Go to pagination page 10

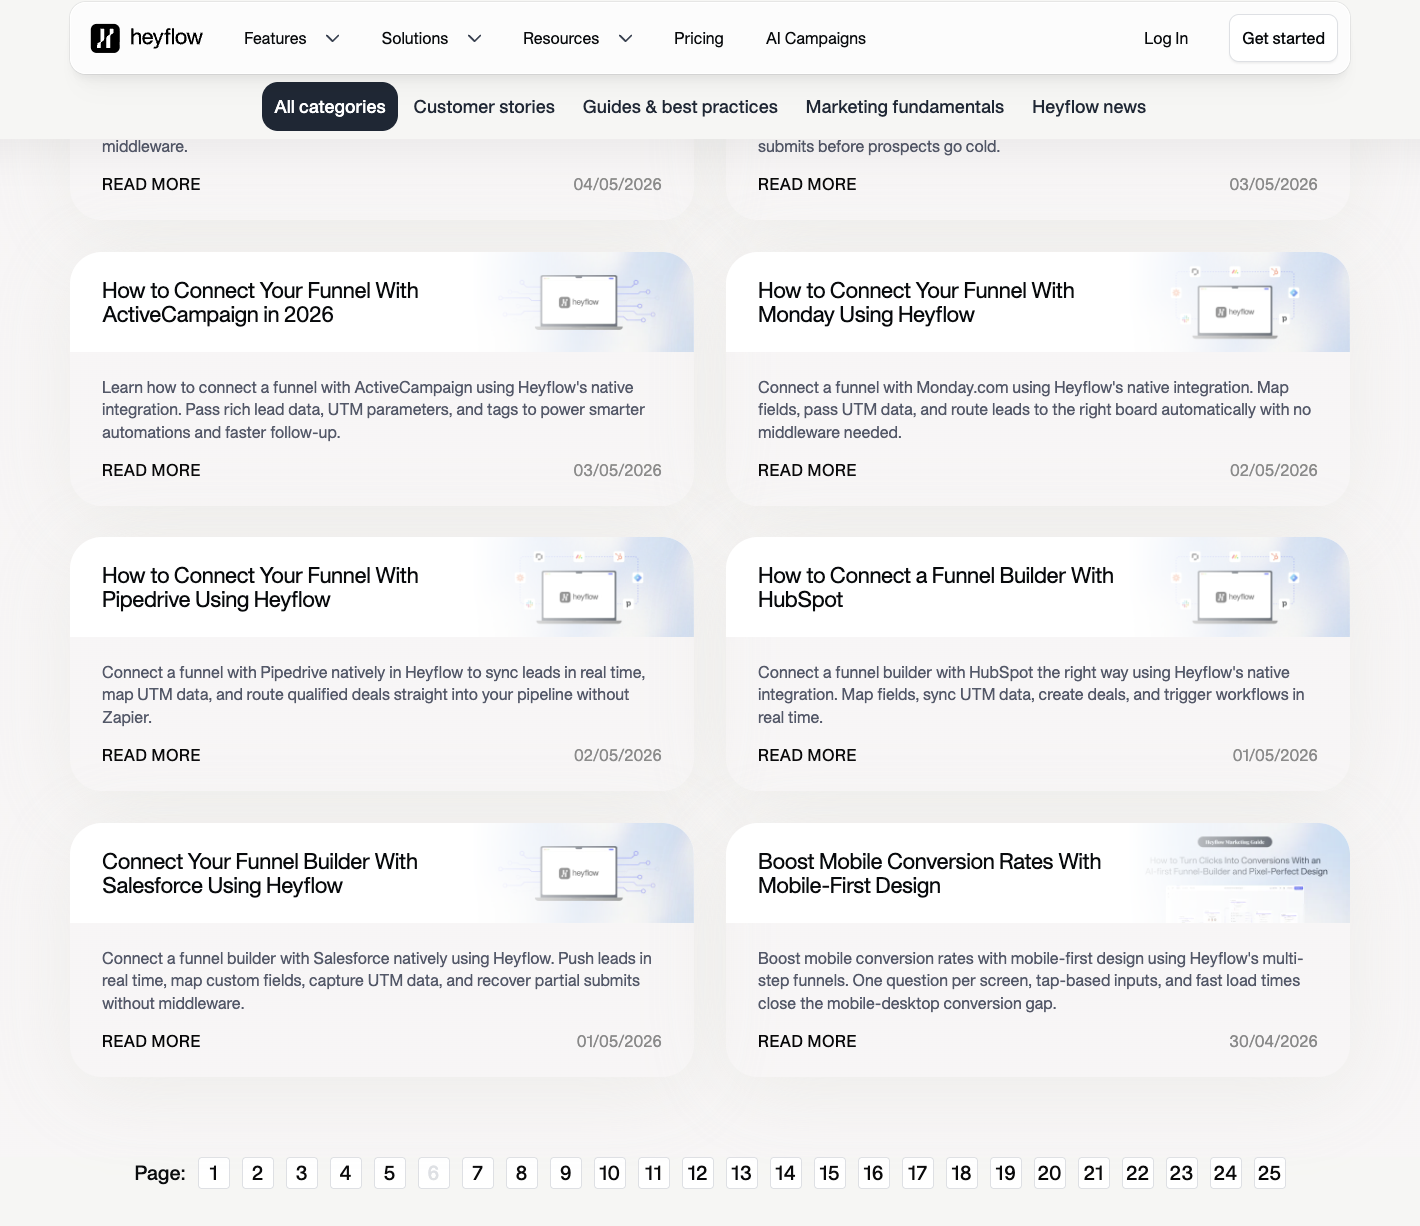coord(610,1173)
